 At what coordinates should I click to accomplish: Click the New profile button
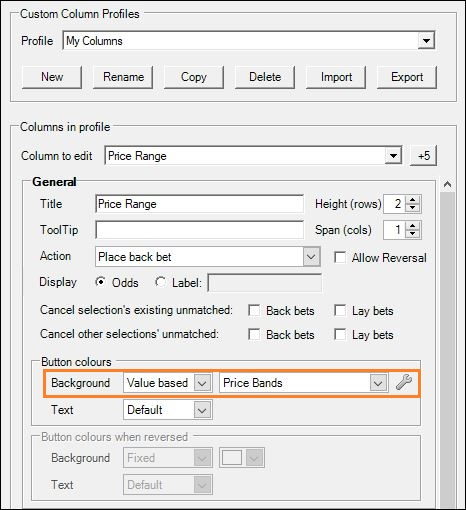point(52,77)
